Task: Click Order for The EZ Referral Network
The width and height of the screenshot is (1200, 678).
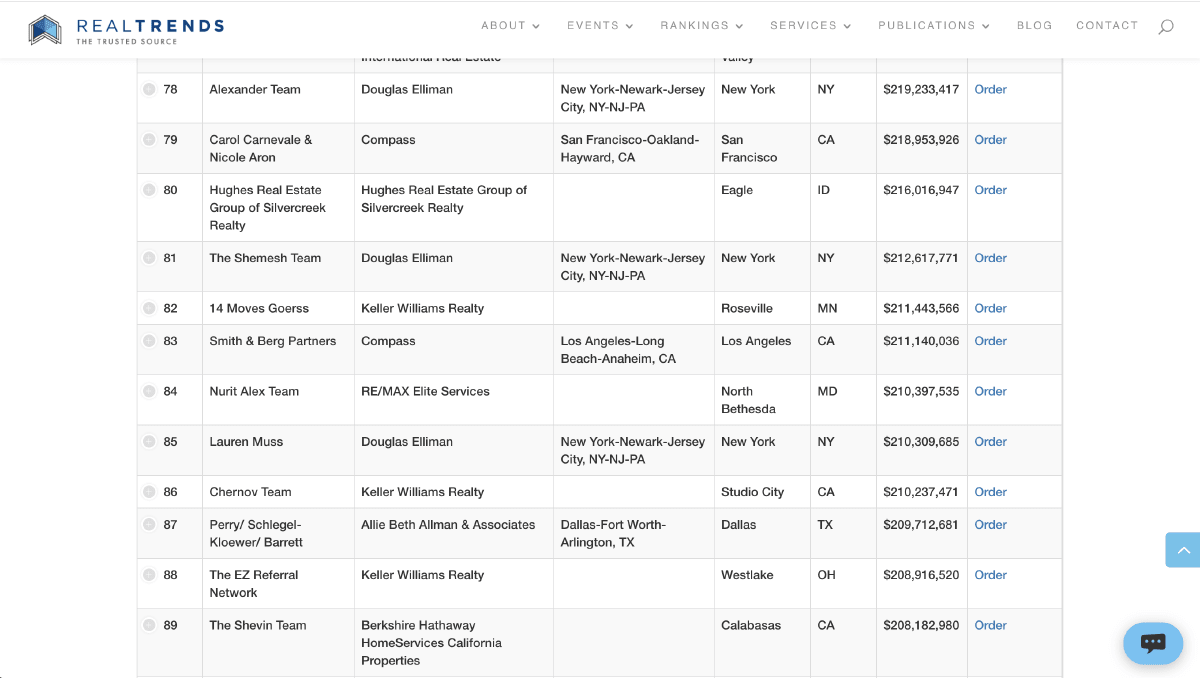Action: click(x=990, y=575)
